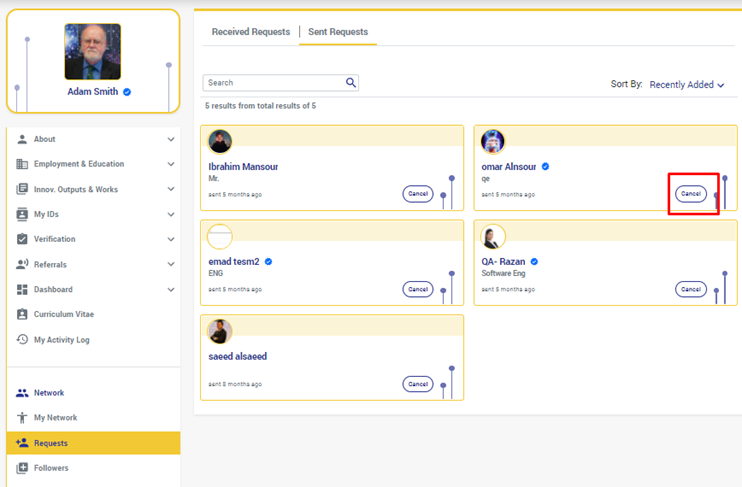Click the Employment & Education building icon
Screen dimensions: 742x487
[22, 164]
